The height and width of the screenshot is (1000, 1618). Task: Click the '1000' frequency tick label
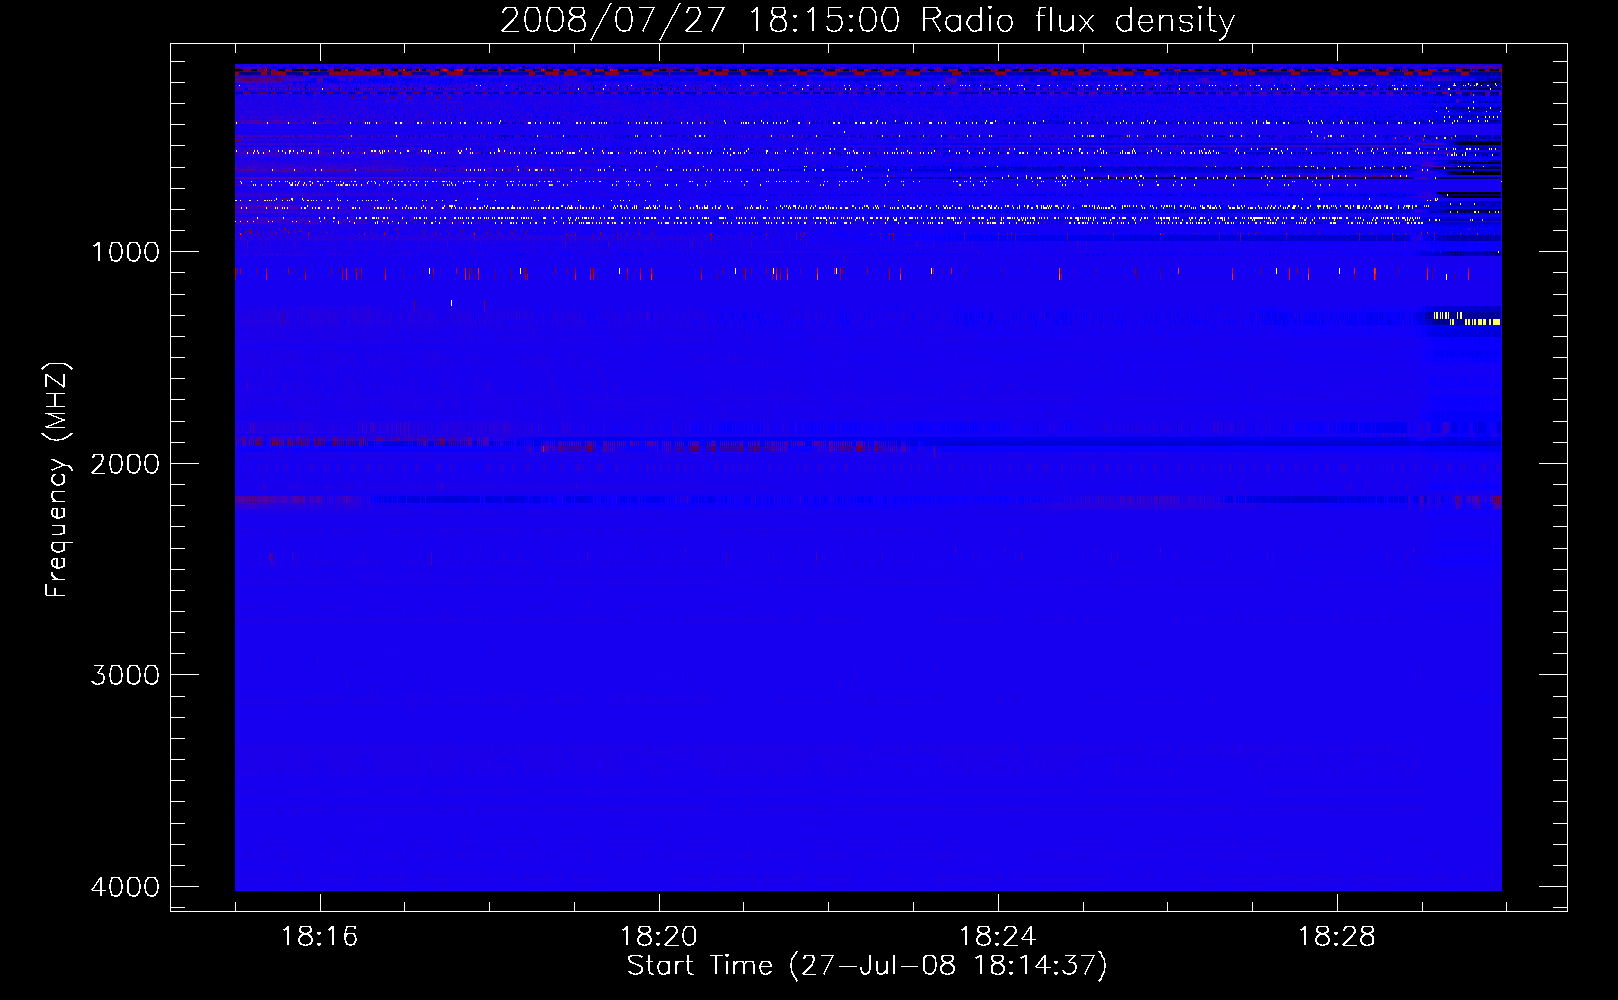tap(125, 251)
